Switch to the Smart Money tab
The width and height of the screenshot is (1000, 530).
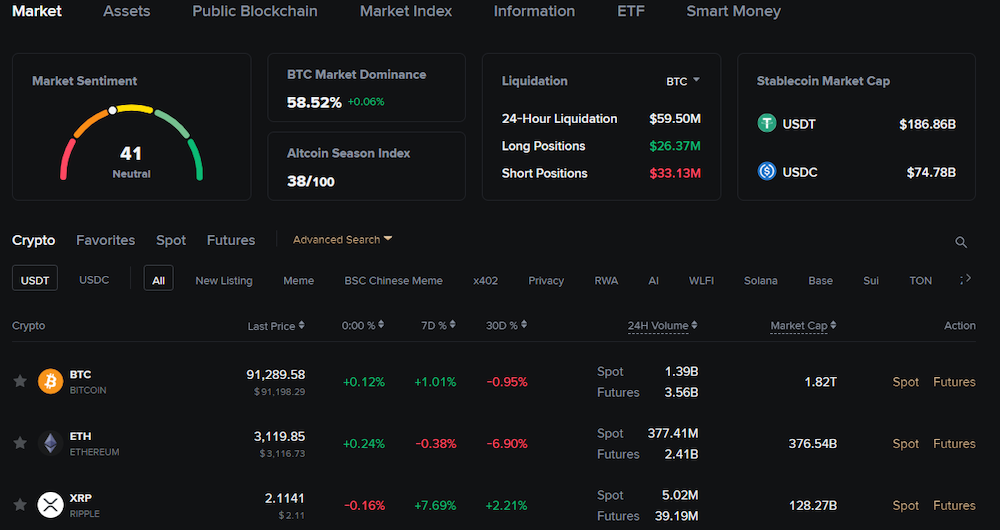click(x=733, y=12)
